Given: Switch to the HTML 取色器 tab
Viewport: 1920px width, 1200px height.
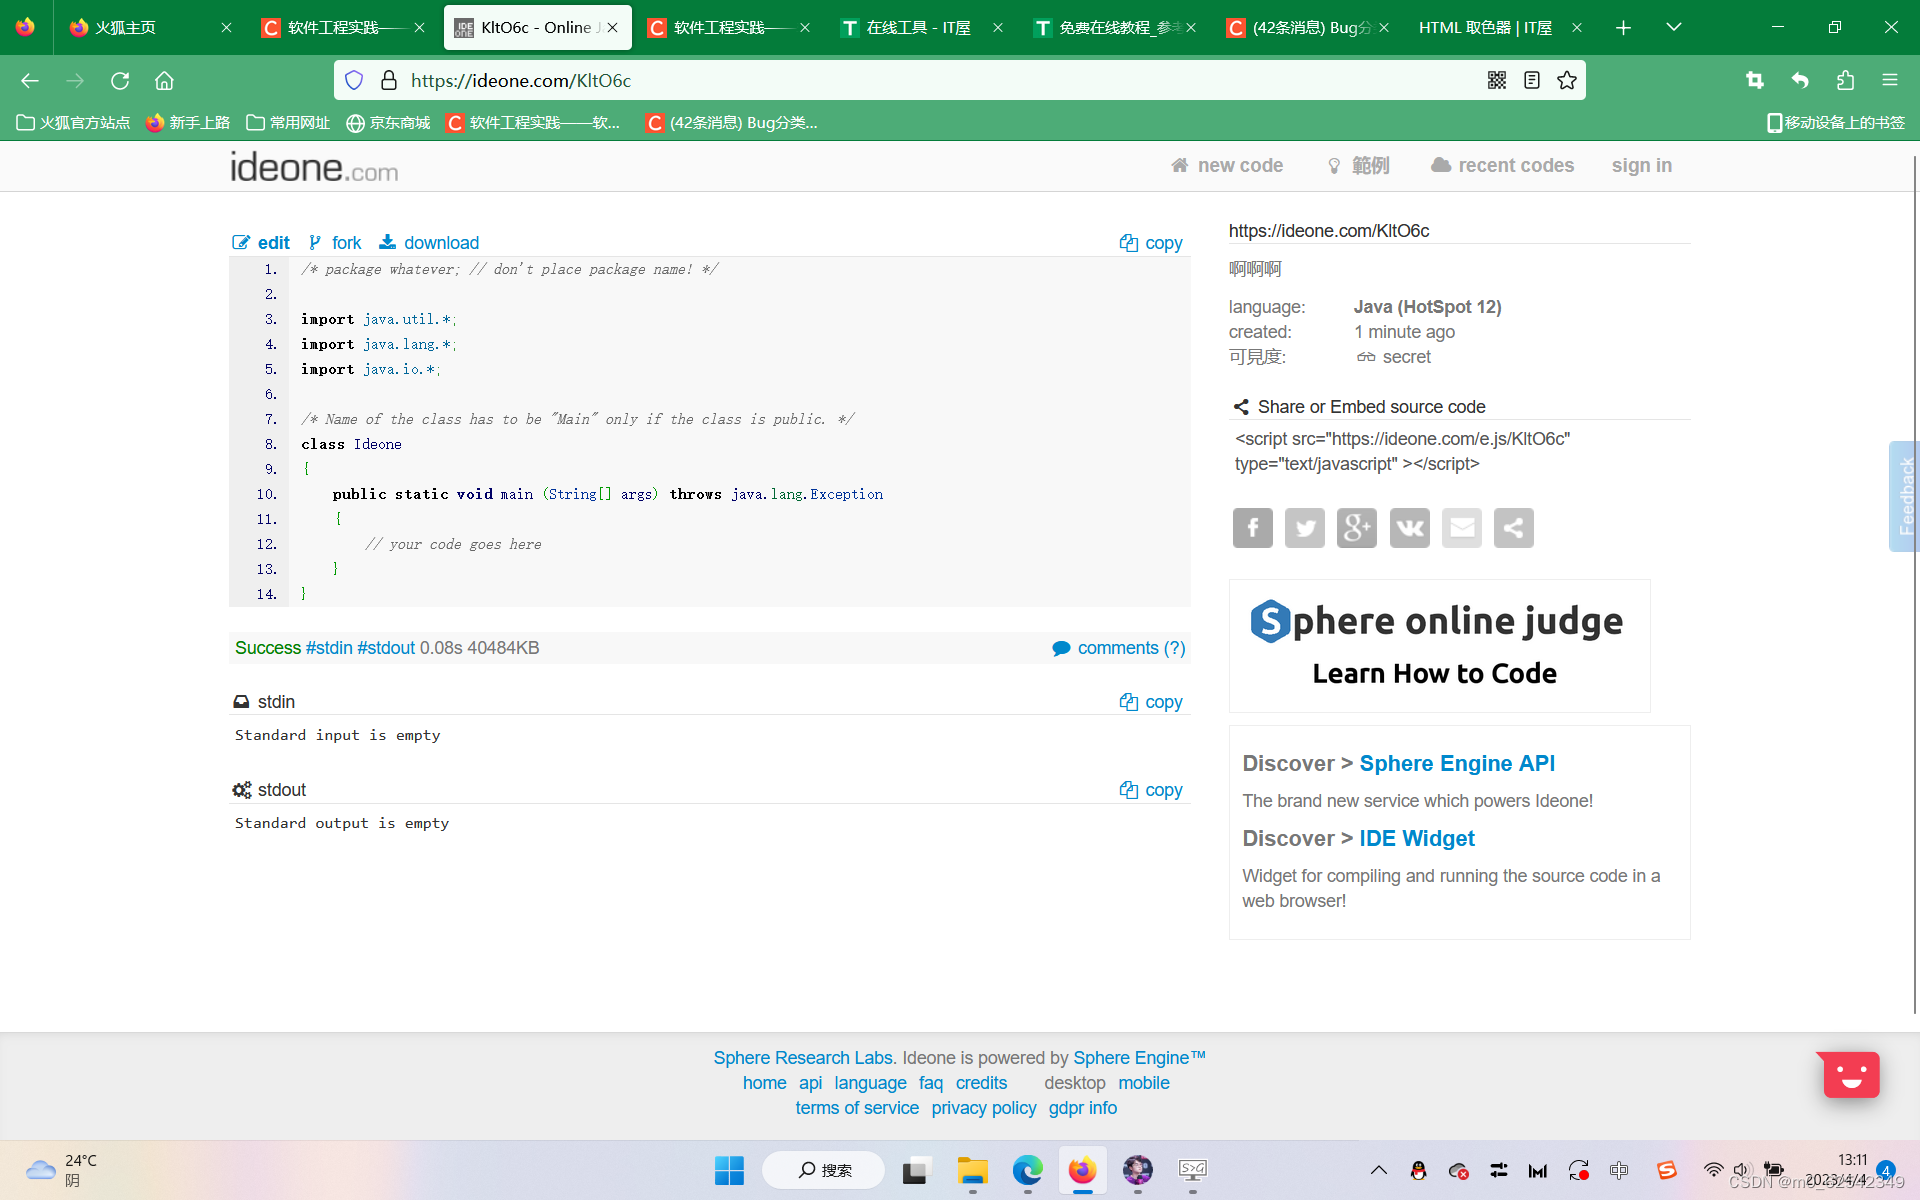Looking at the screenshot, I should (x=1485, y=27).
